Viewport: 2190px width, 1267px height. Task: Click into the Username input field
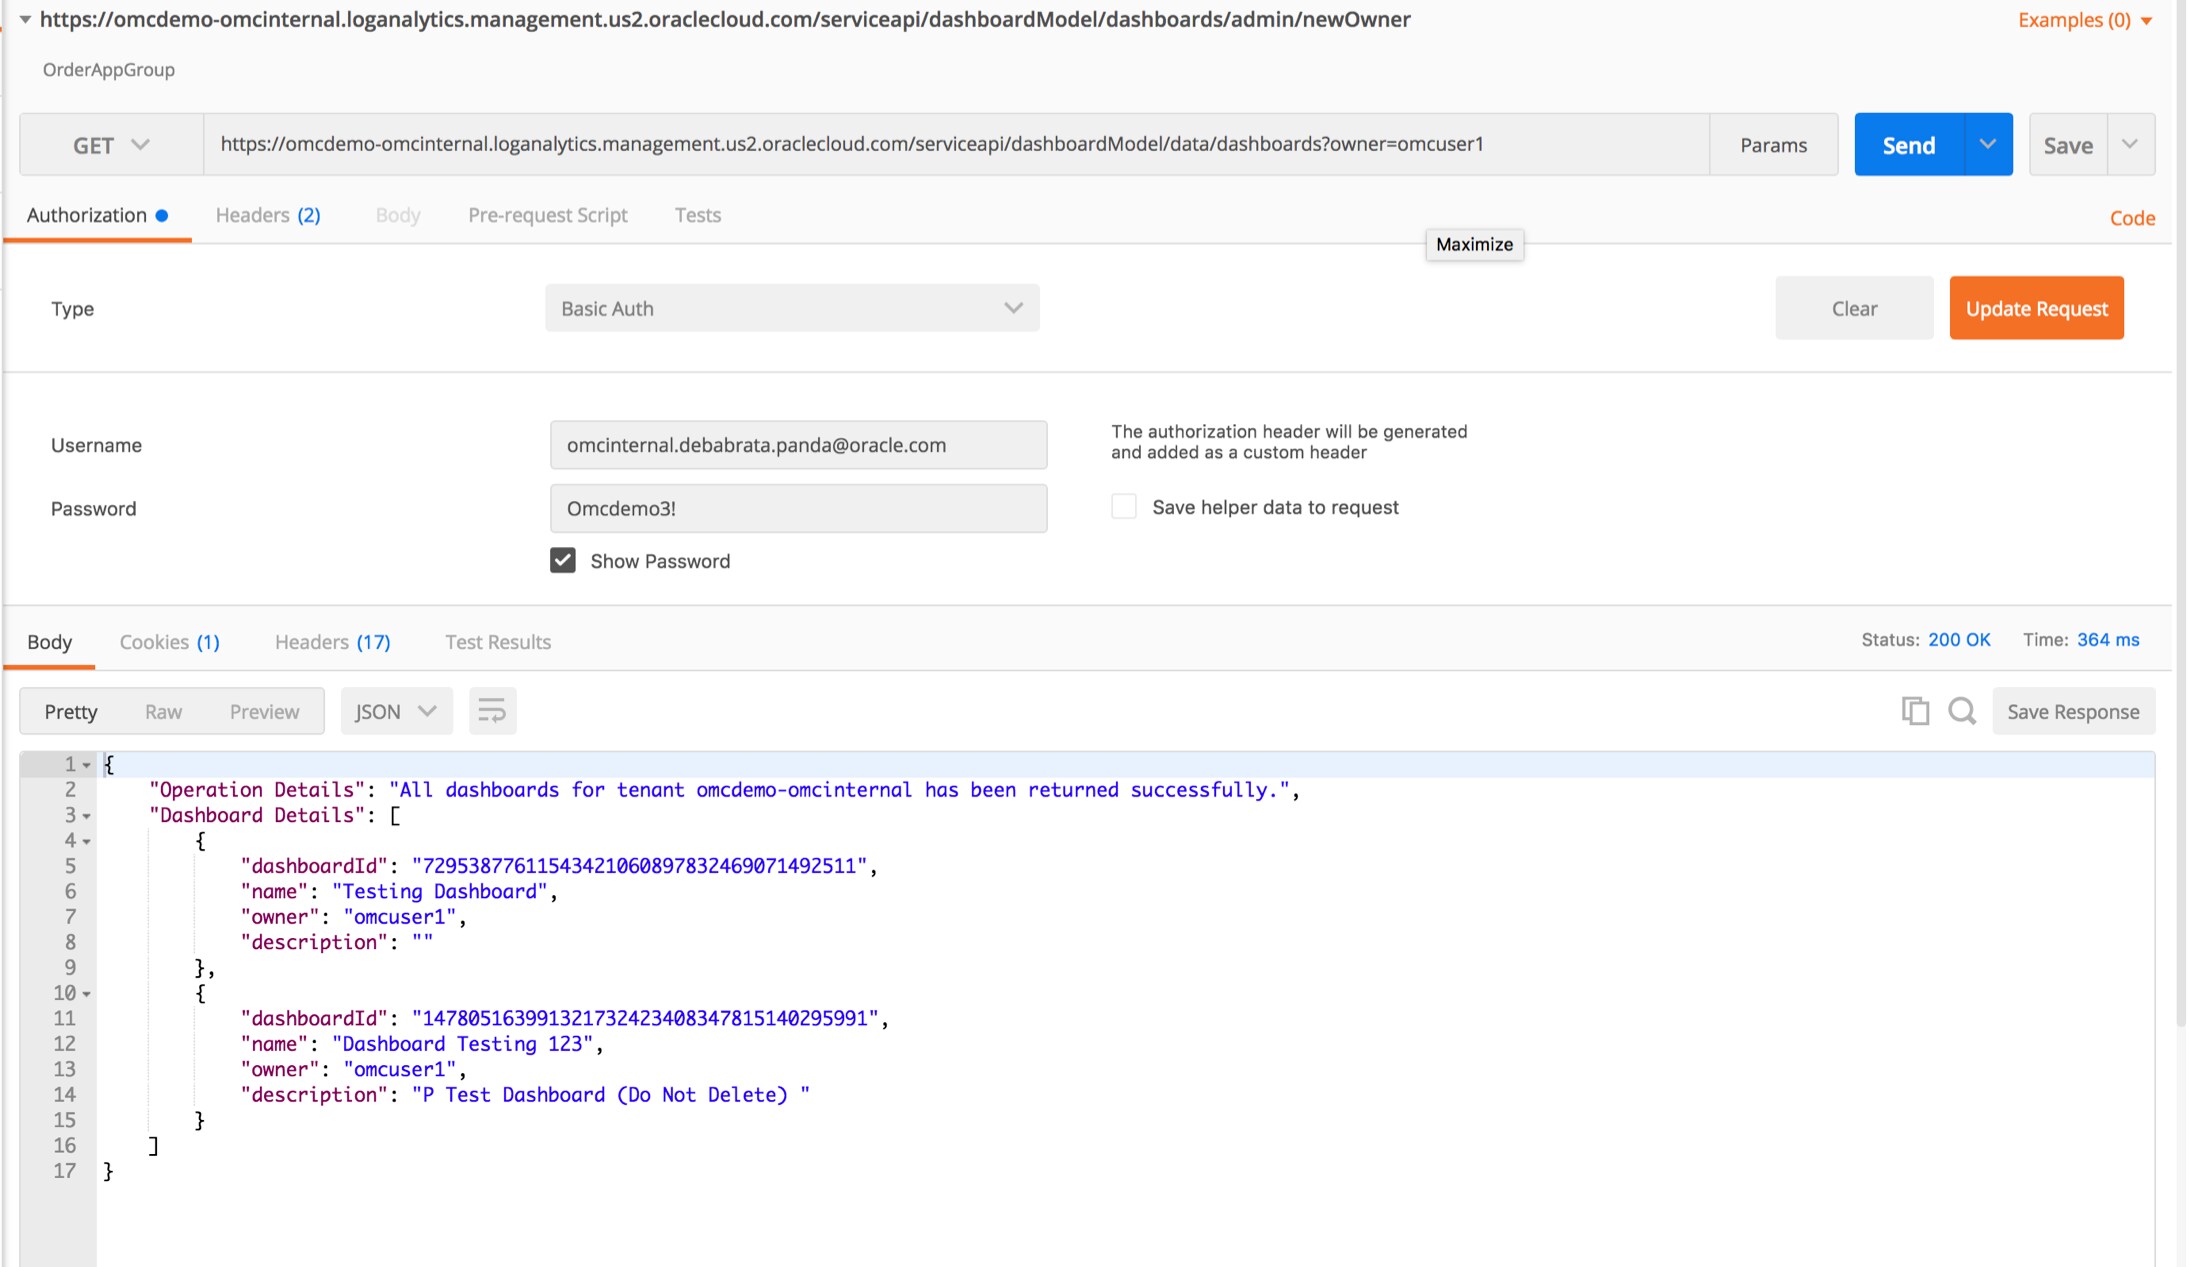tap(798, 445)
